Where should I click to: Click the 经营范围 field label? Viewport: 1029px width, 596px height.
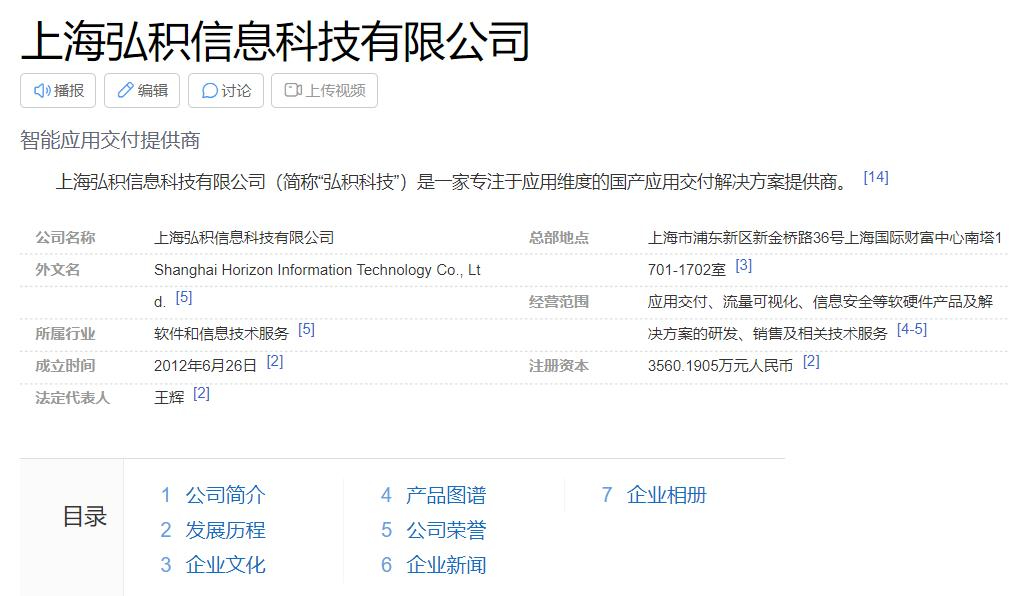point(559,302)
